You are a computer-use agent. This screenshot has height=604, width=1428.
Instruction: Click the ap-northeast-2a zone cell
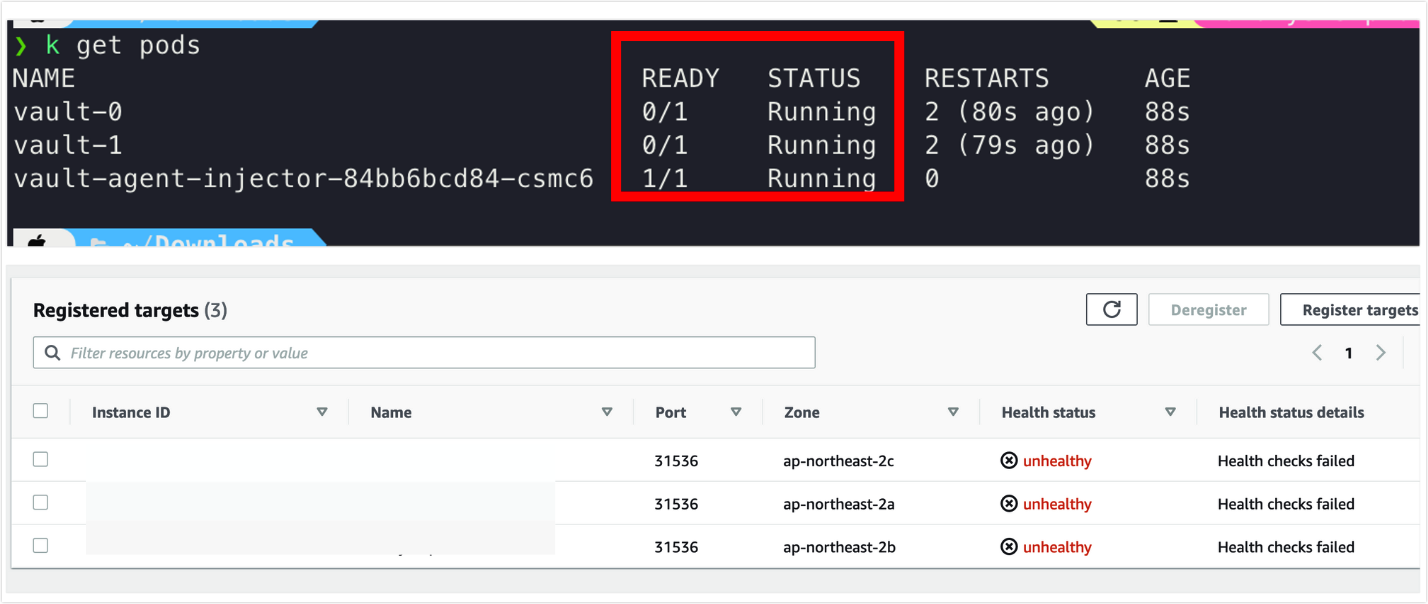(x=838, y=504)
